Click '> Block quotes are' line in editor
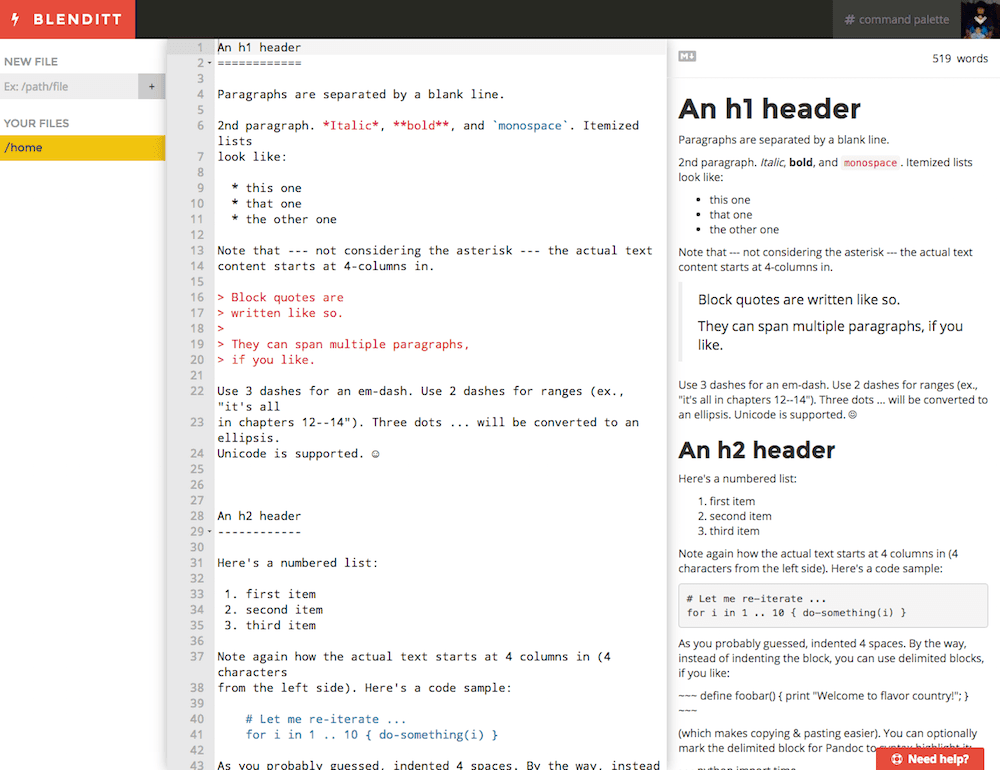The image size is (1000, 770). pos(281,297)
